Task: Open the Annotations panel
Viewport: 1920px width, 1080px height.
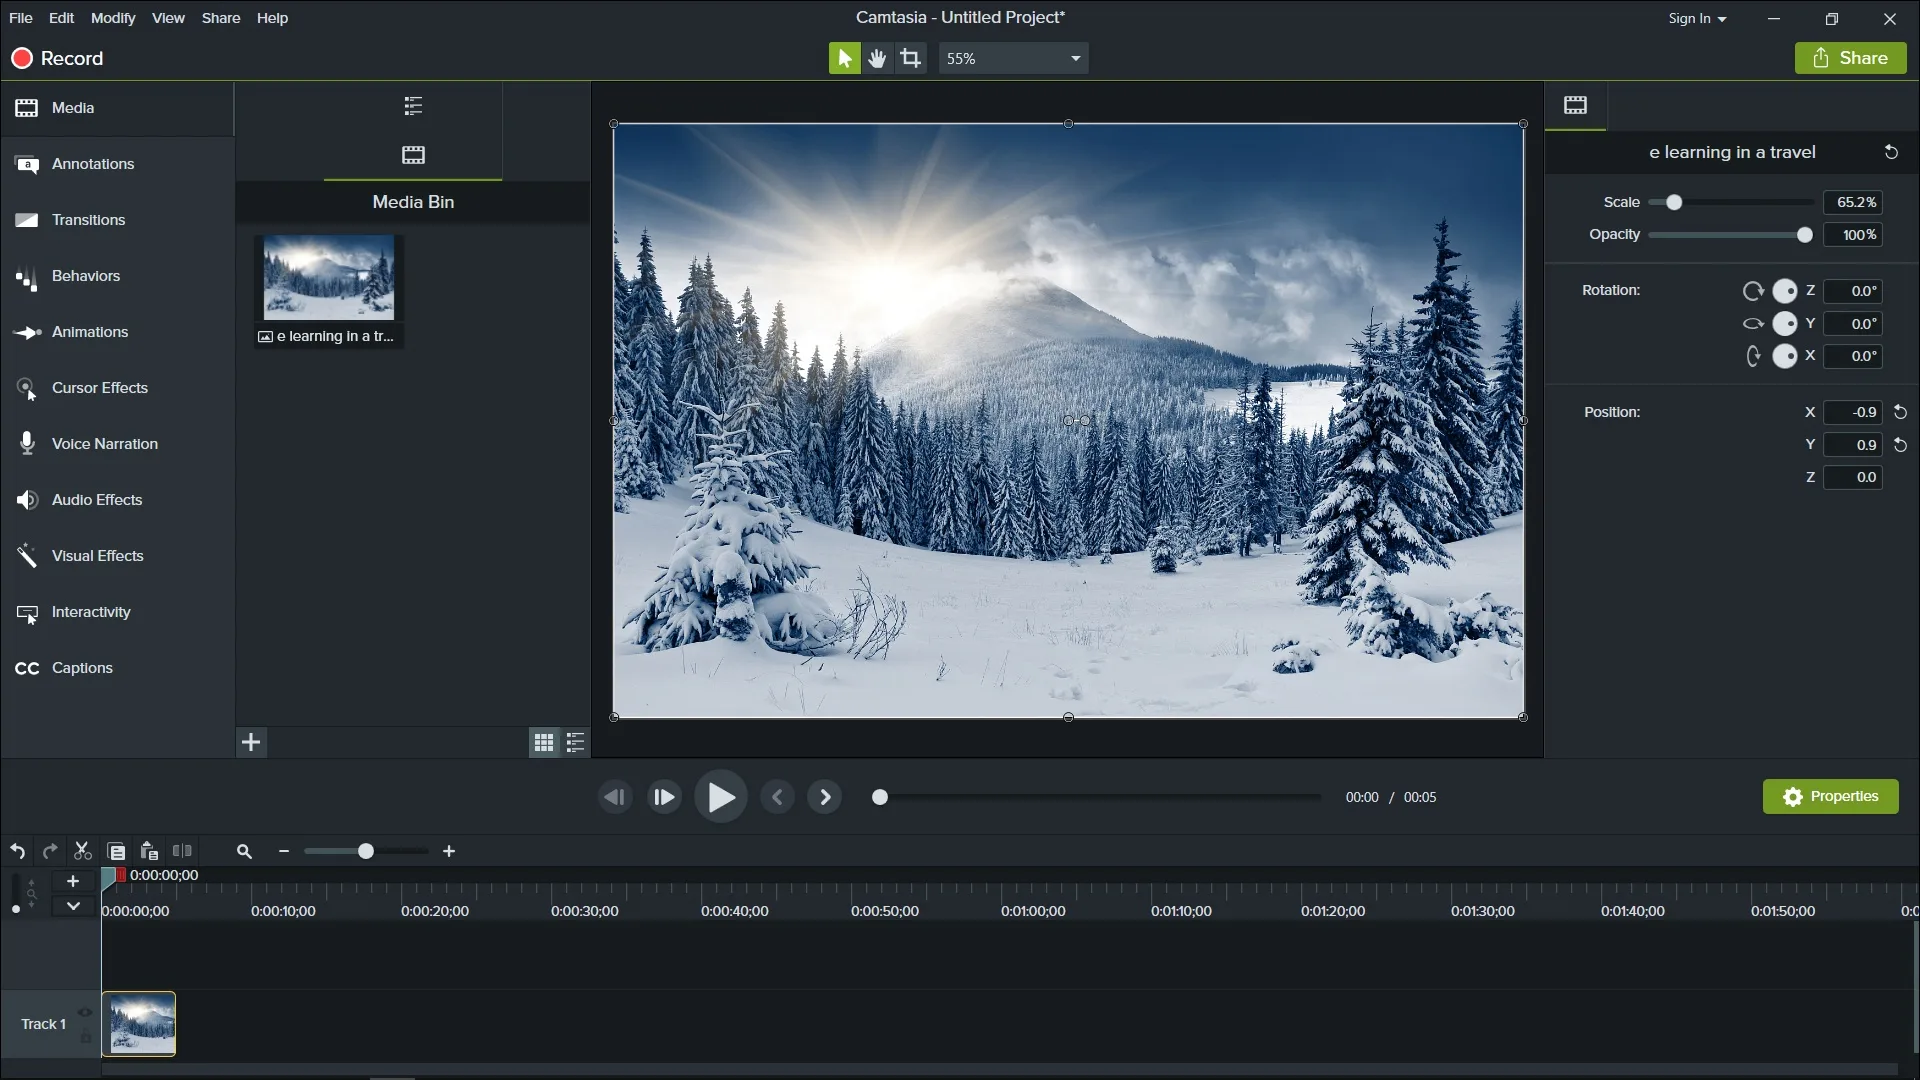Action: tap(117, 164)
